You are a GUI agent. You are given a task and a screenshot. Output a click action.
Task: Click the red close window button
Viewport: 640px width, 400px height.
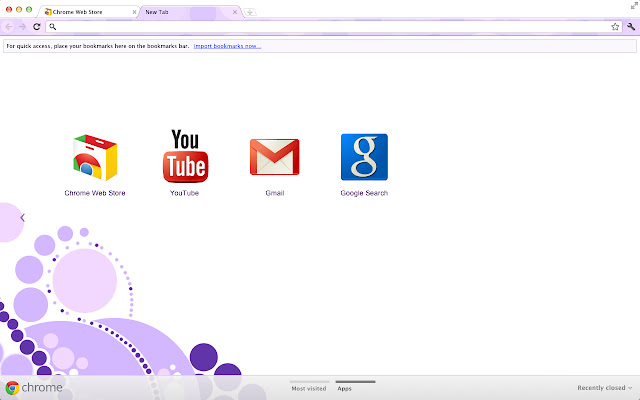[x=9, y=9]
